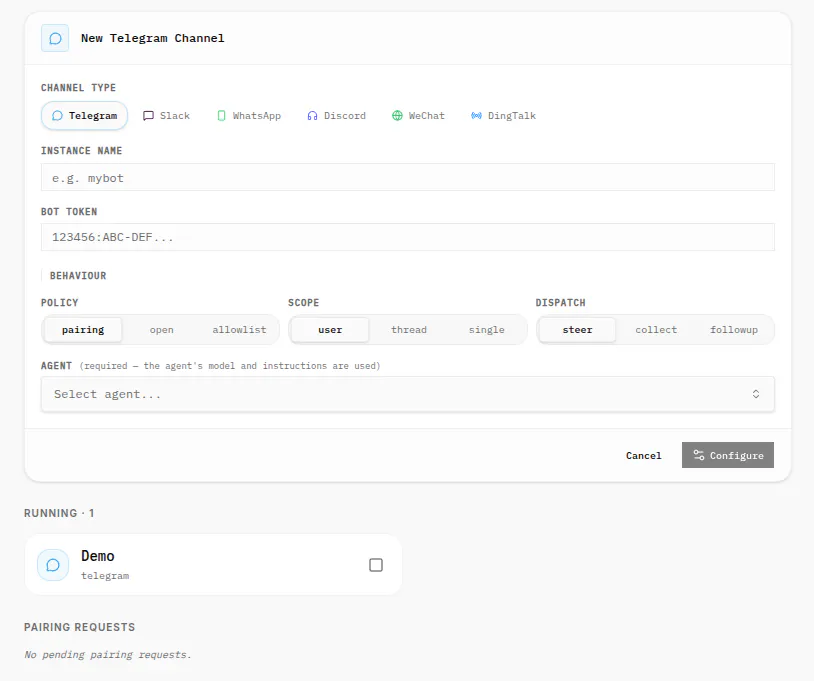This screenshot has width=814, height=681.
Task: Tick the checkbox on the Demo channel
Action: tap(376, 565)
